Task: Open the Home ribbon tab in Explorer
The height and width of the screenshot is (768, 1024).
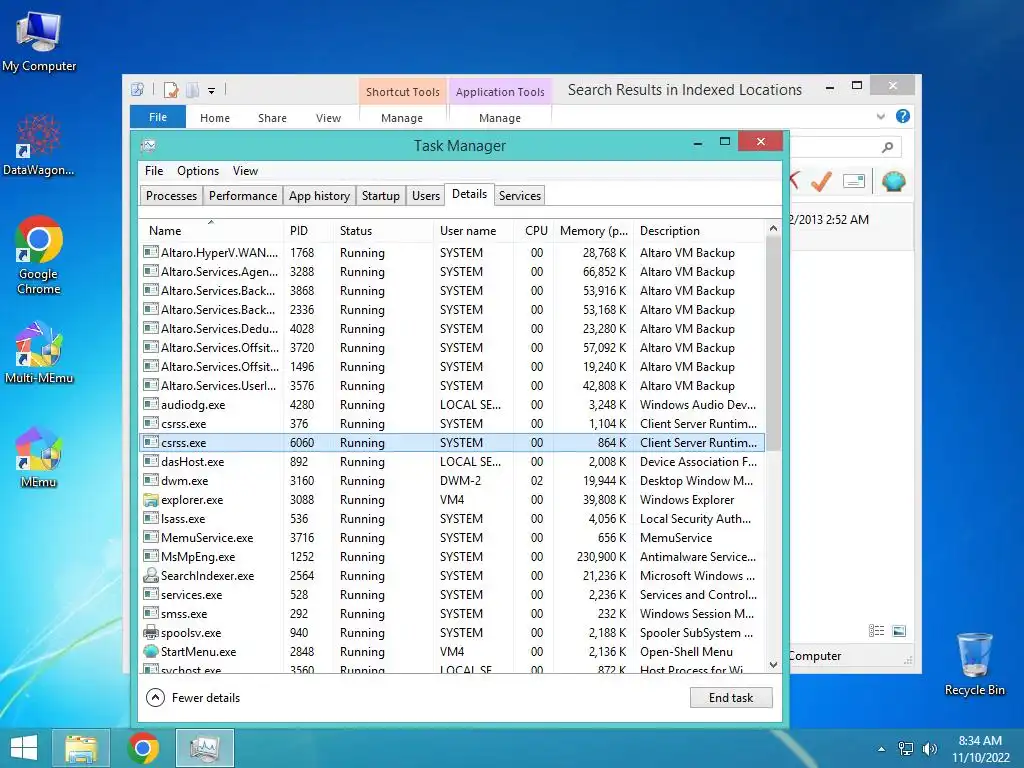Action: [x=215, y=118]
